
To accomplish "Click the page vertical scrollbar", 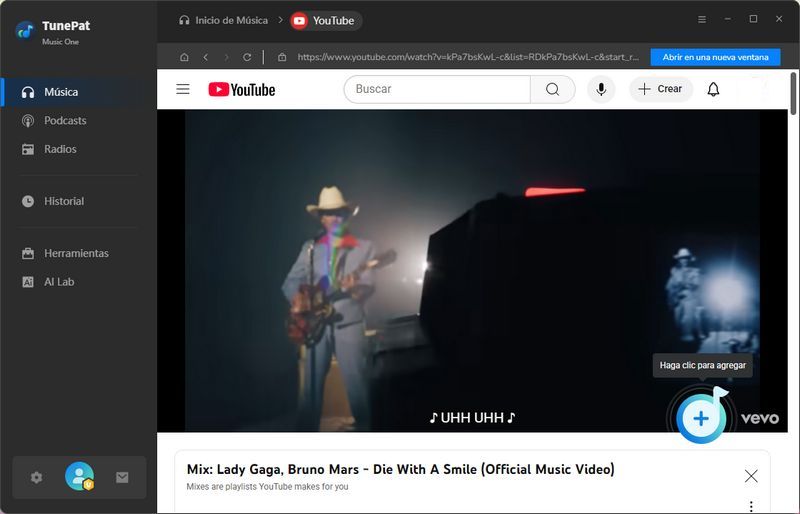I will click(793, 94).
